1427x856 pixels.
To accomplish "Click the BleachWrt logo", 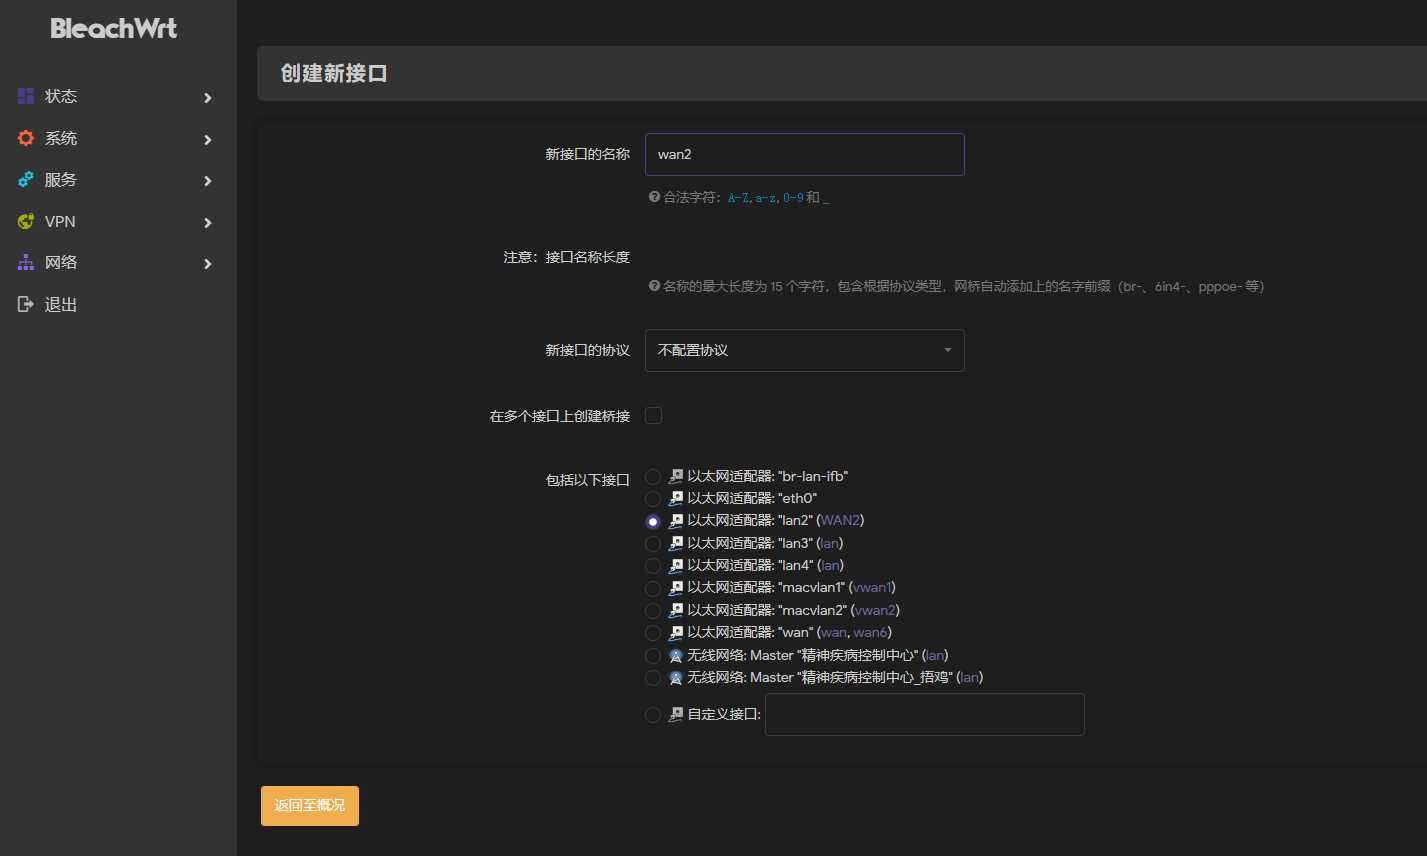I will (114, 29).
